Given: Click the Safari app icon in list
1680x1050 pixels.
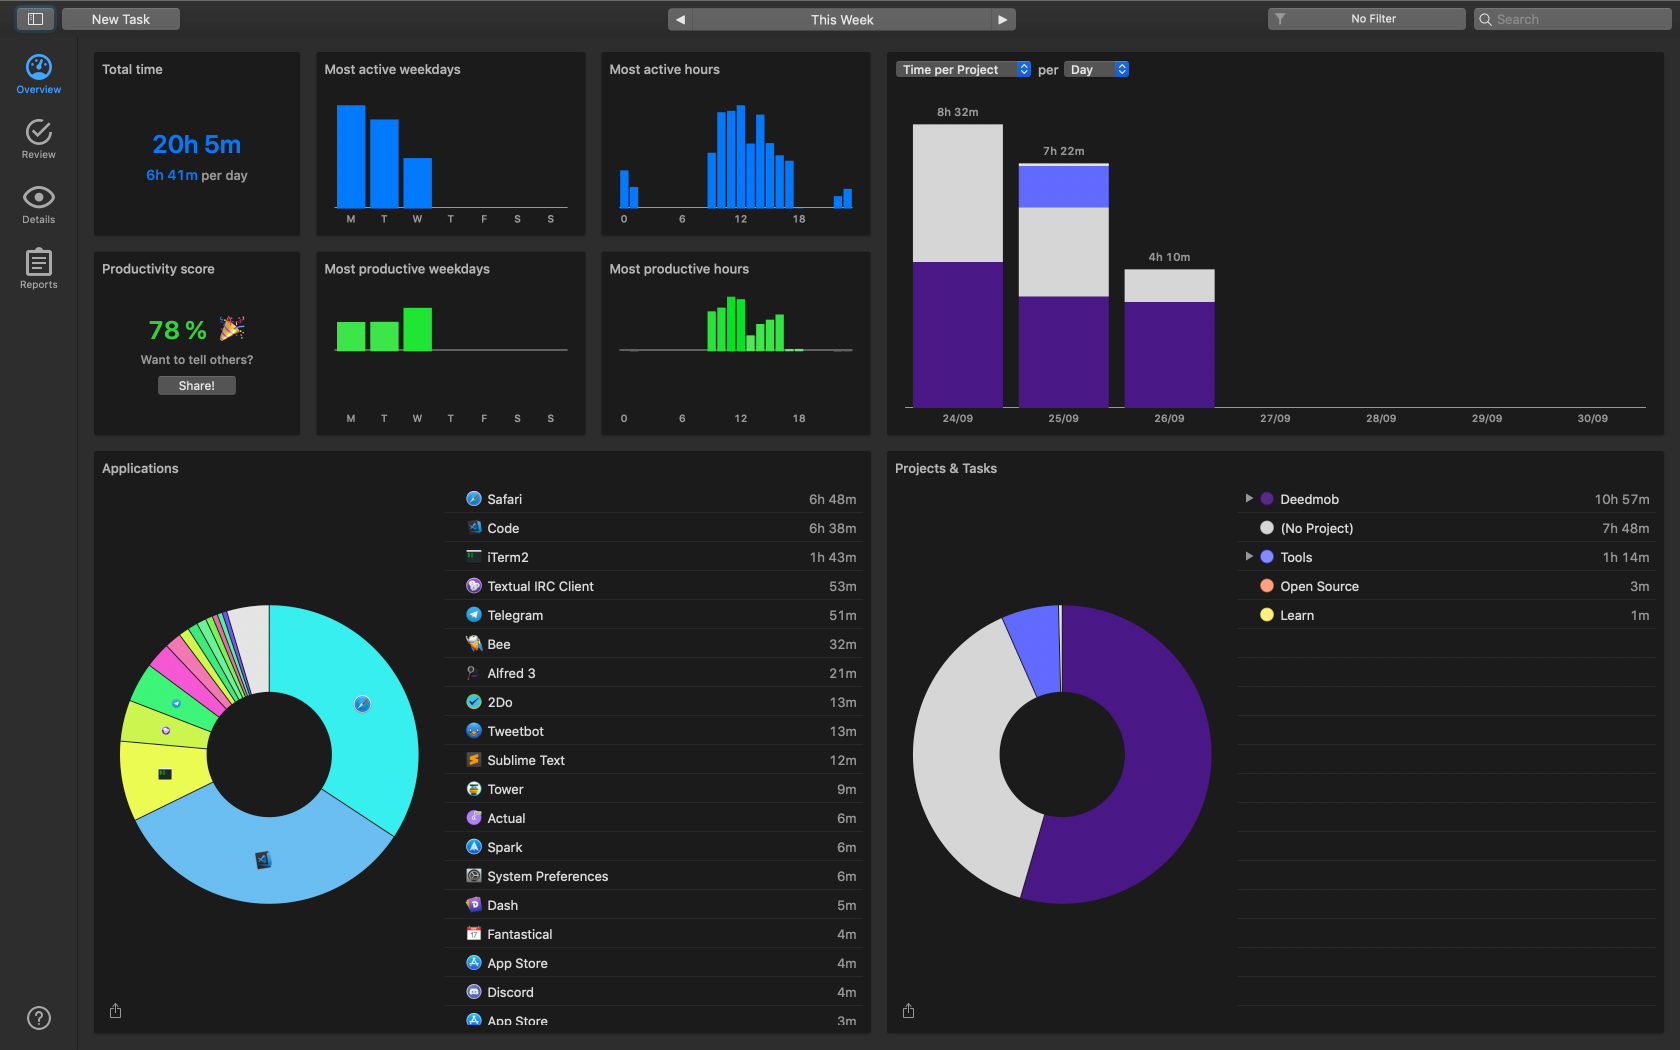Looking at the screenshot, I should [474, 499].
